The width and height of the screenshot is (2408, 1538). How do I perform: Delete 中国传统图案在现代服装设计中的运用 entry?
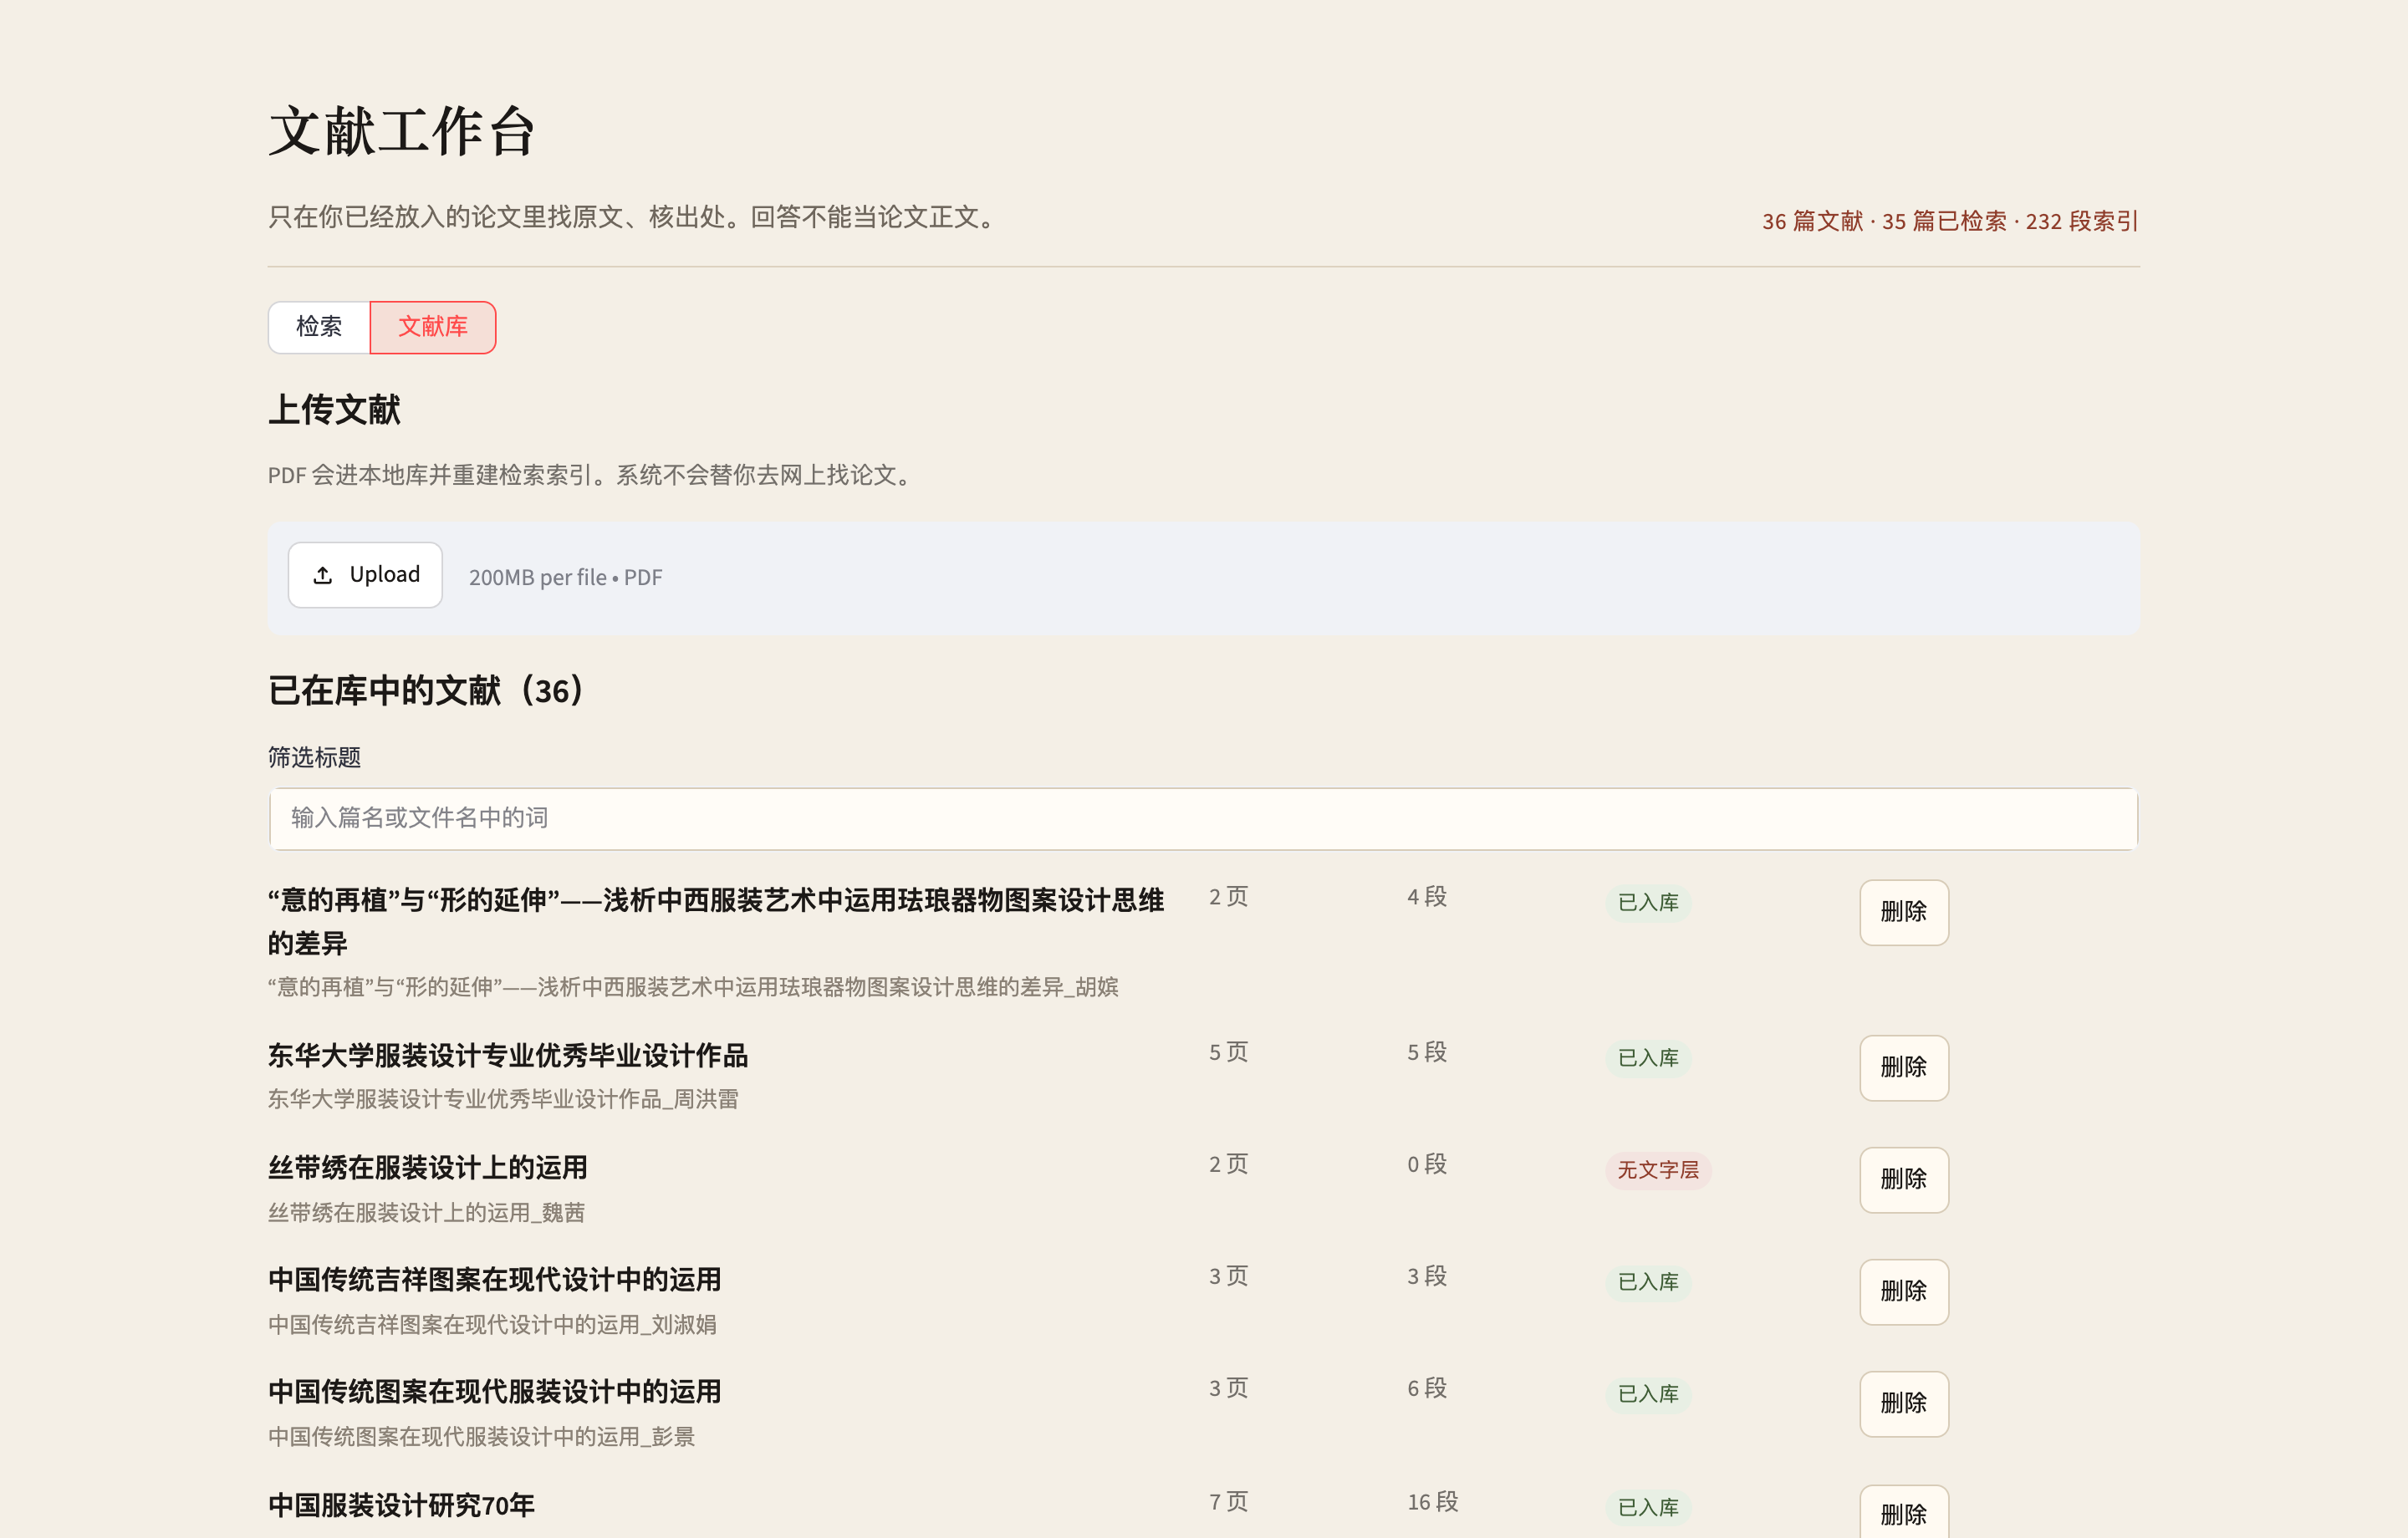[1903, 1403]
